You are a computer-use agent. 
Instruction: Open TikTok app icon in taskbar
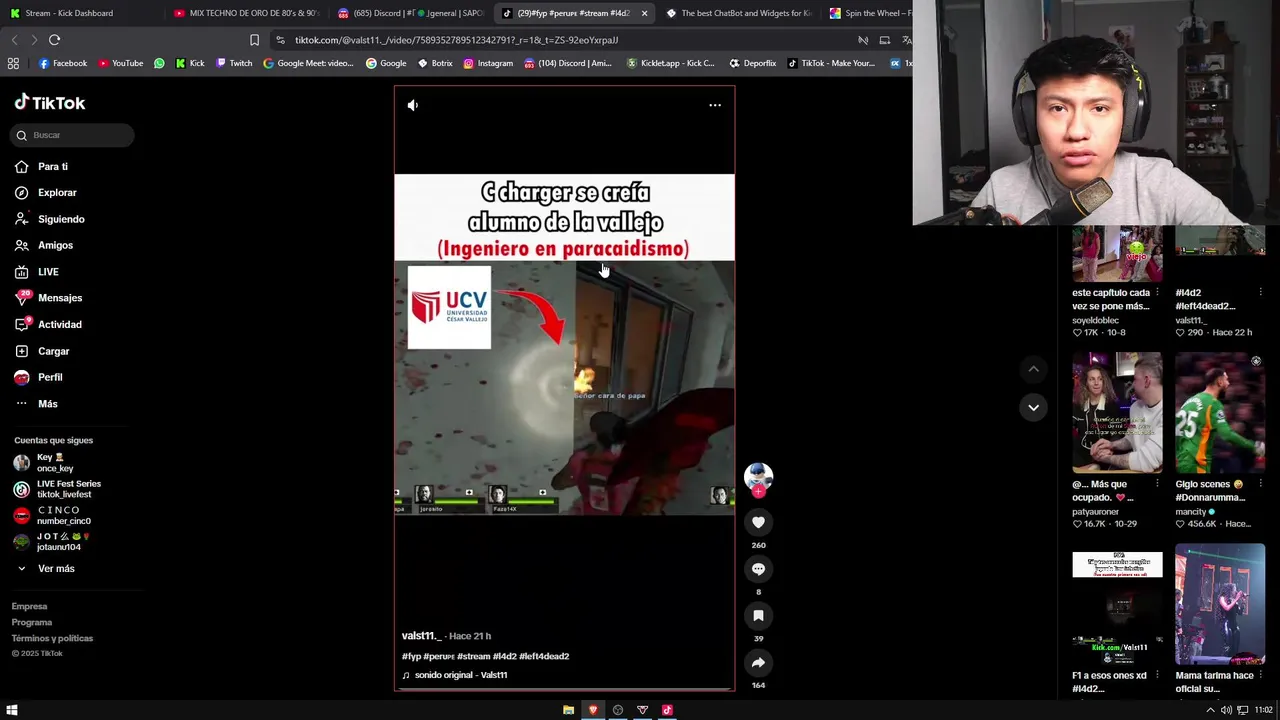tap(667, 710)
